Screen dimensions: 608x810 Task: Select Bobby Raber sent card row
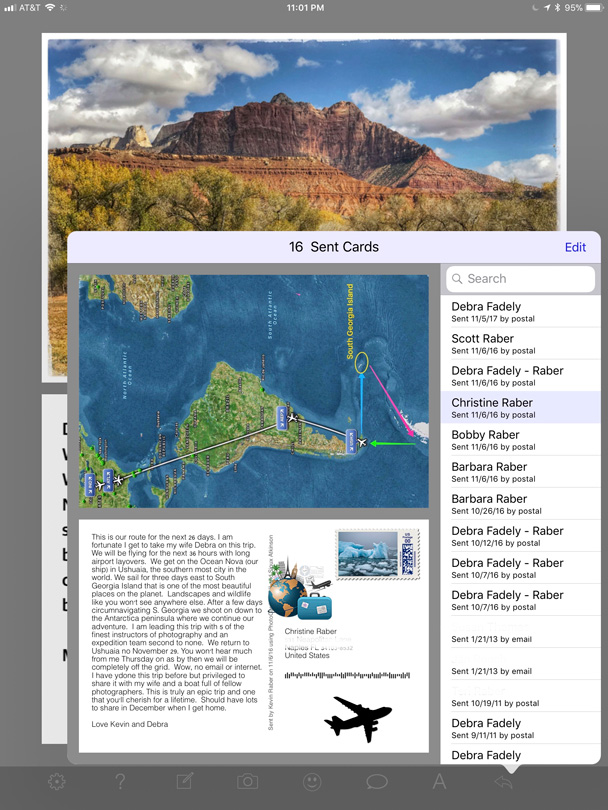520,440
